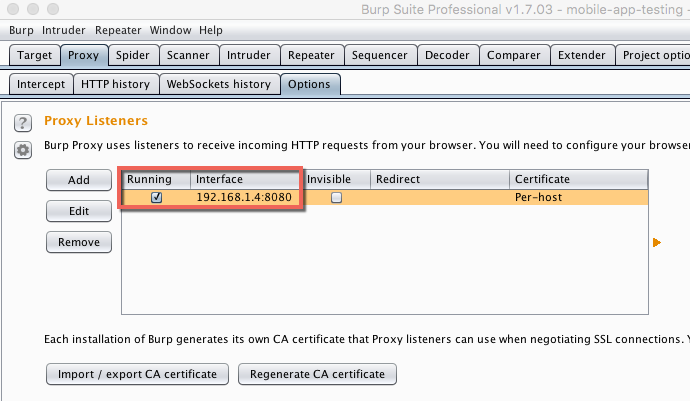Image resolution: width=690 pixels, height=401 pixels.
Task: Open the Proxy Listeners settings gear icon
Action: [x=23, y=151]
